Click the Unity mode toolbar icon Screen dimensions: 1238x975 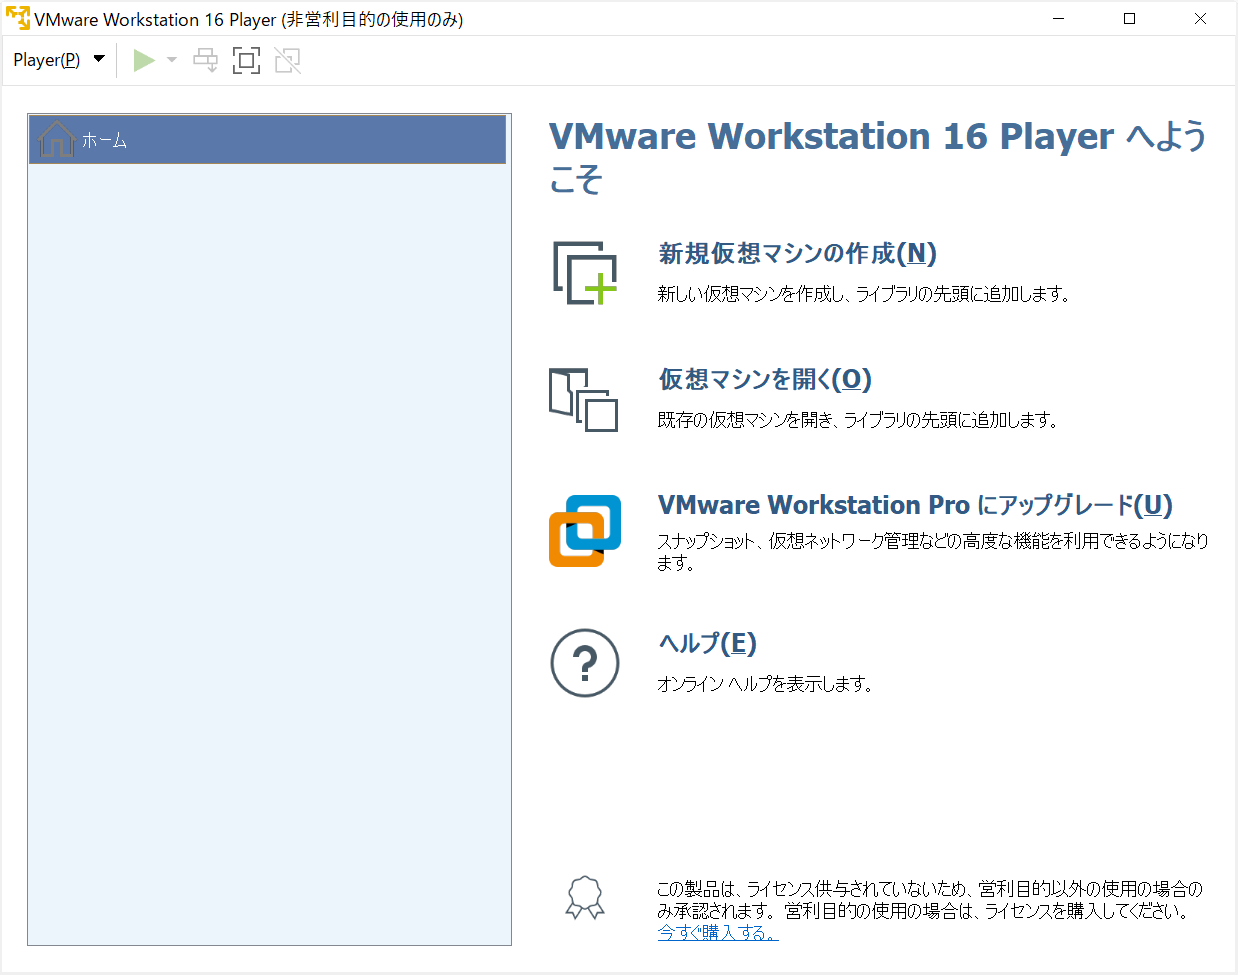[x=288, y=60]
